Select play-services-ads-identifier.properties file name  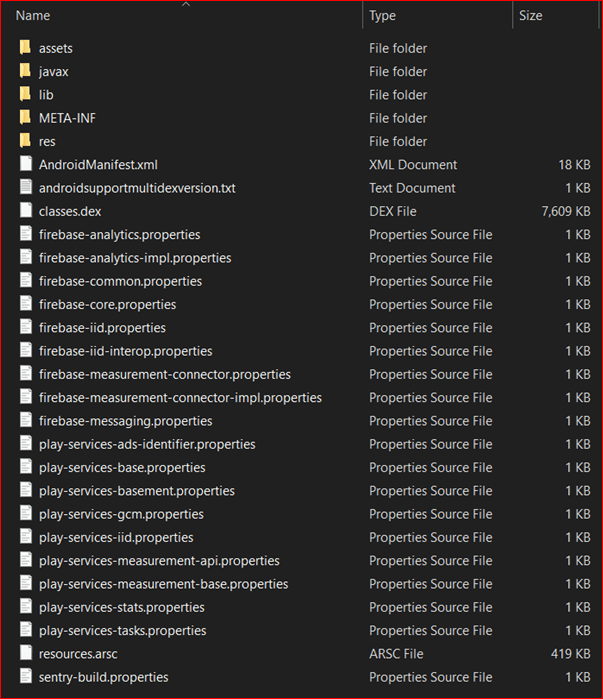[x=147, y=444]
